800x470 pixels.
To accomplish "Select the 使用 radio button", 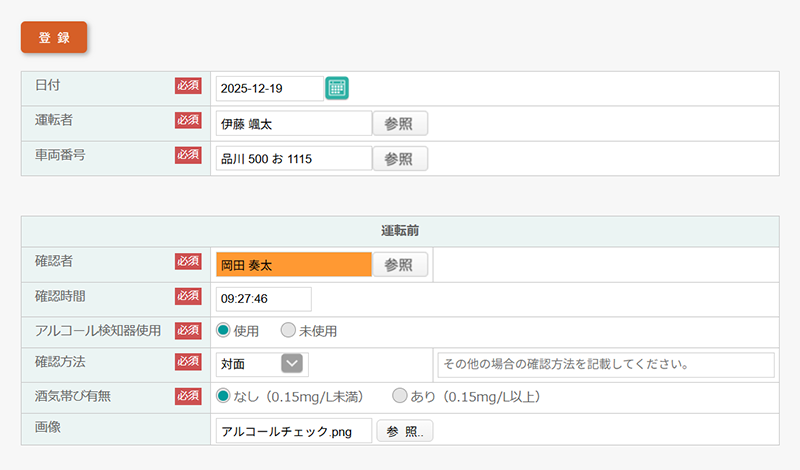I will coord(224,331).
